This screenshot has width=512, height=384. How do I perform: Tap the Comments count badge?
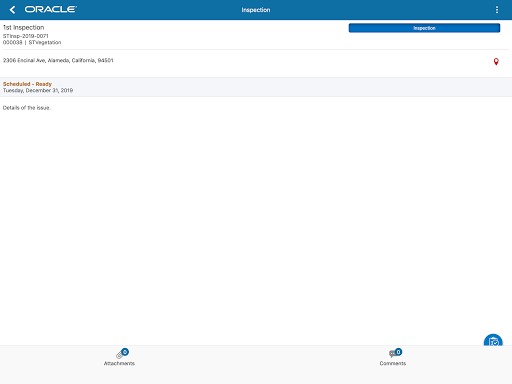point(398,352)
